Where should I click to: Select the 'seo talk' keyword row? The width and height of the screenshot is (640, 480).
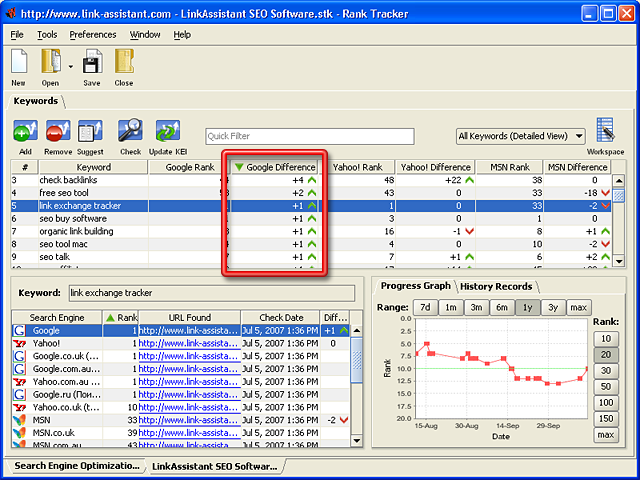311,257
